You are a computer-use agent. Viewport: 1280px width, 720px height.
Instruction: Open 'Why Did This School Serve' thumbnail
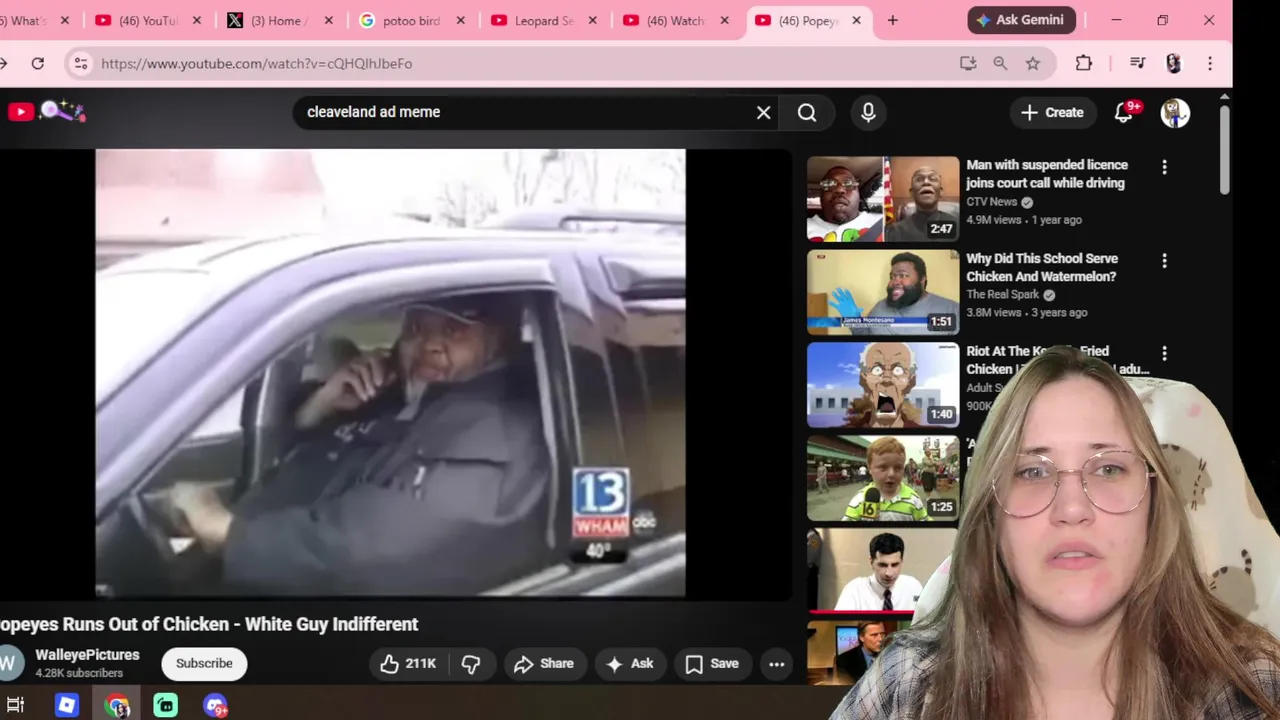(883, 291)
